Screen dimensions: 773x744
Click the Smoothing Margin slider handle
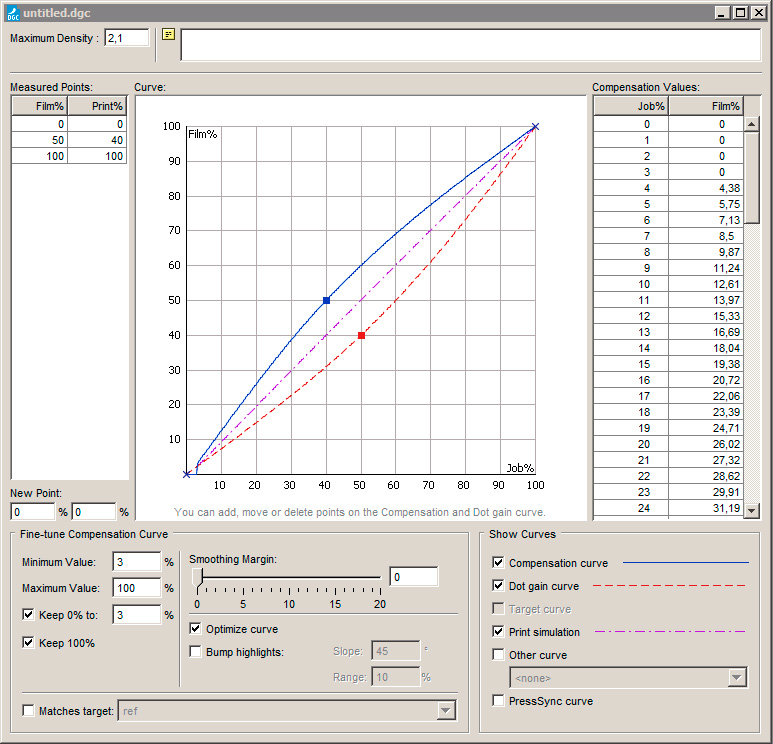click(198, 578)
